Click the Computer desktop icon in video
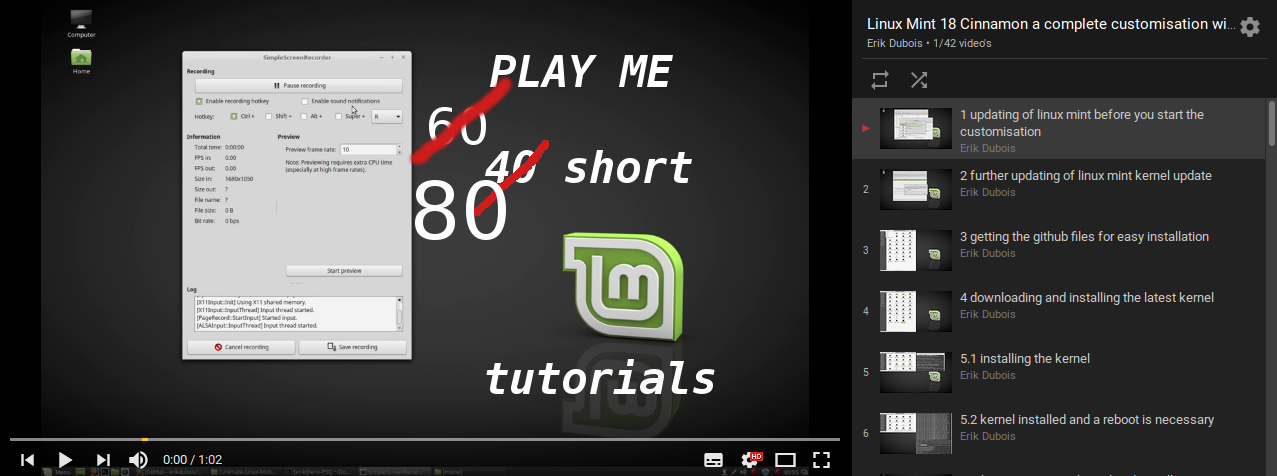The image size is (1277, 476). [x=82, y=23]
